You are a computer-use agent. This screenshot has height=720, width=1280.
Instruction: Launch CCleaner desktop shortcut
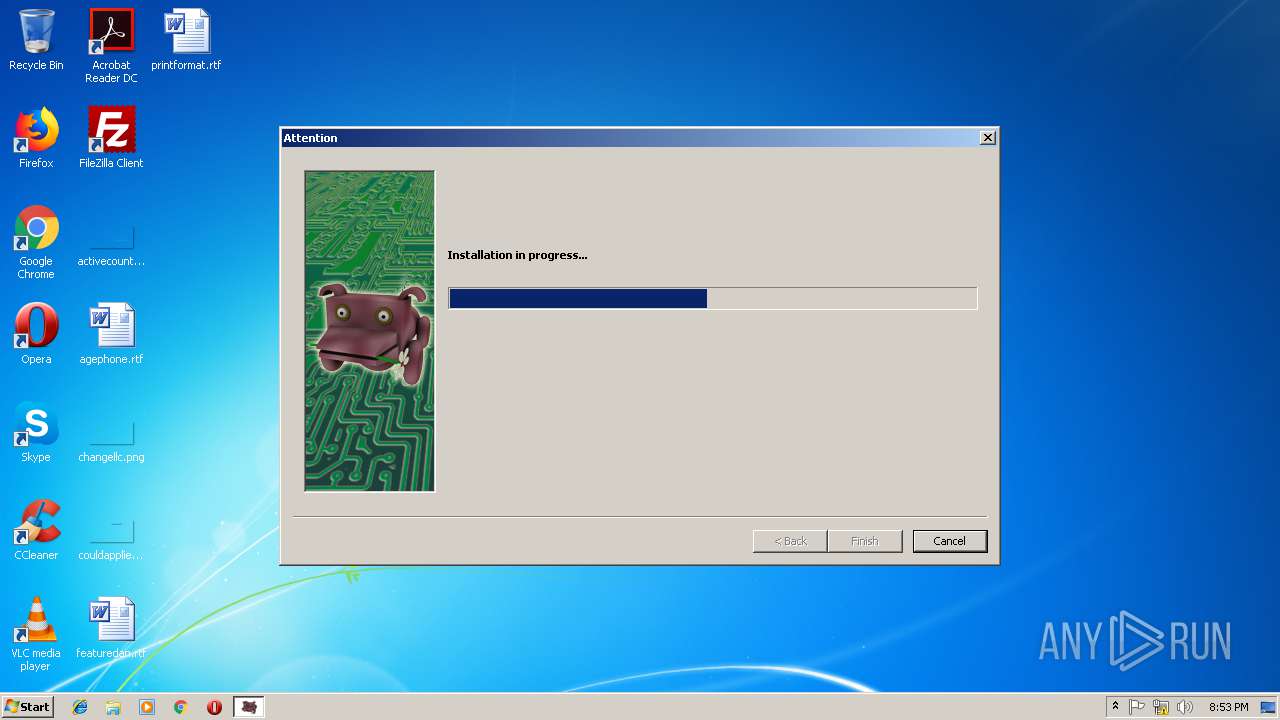coord(36,530)
